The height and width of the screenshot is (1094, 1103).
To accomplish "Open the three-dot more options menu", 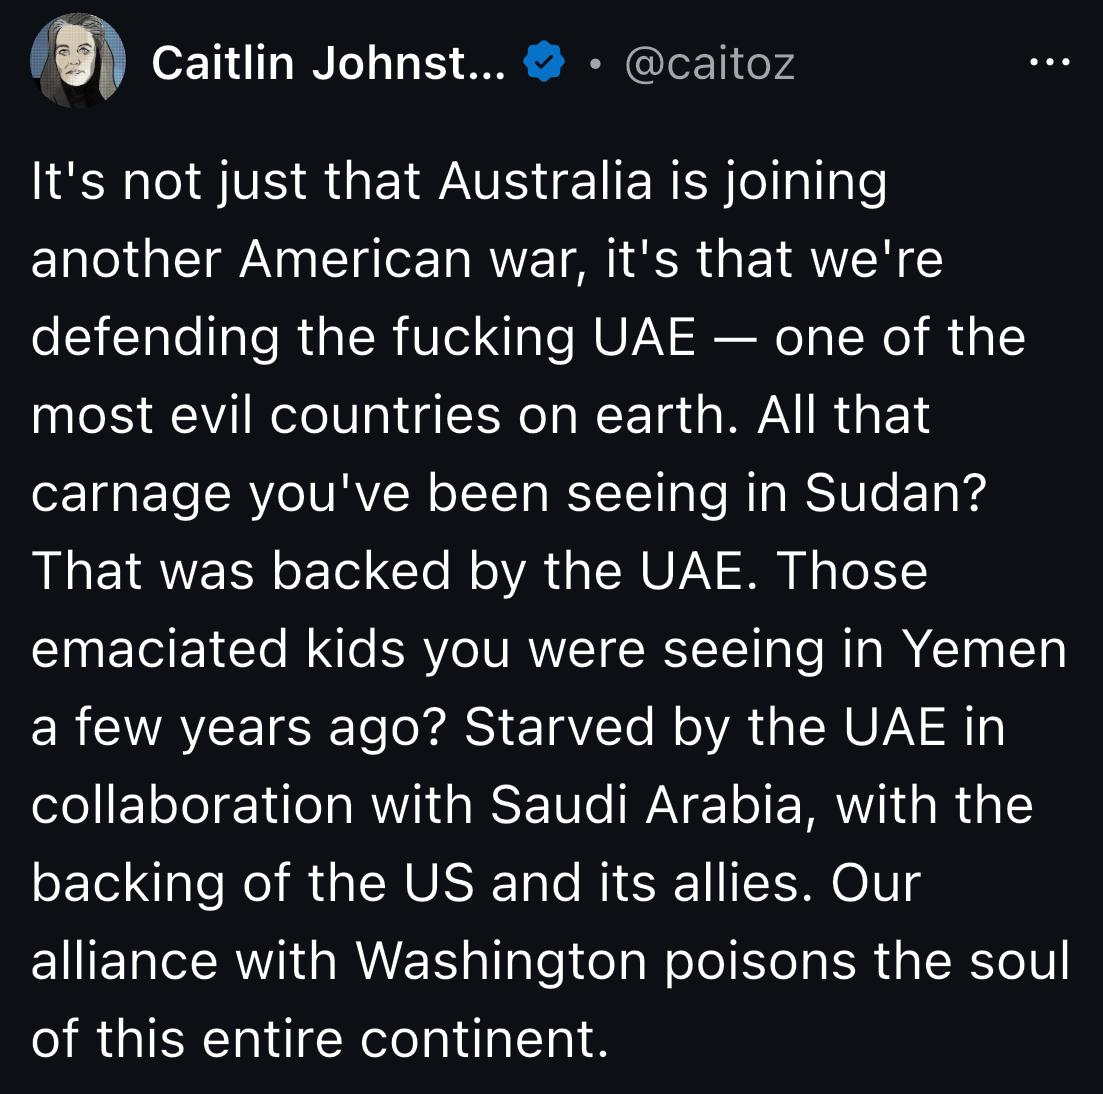I will tap(1050, 63).
